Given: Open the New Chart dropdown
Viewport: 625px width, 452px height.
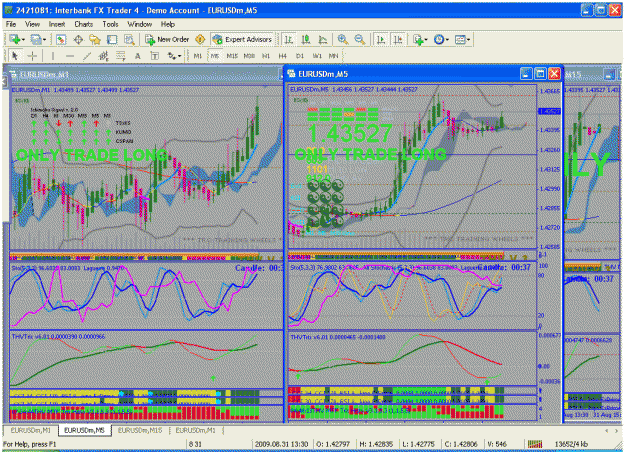Looking at the screenshot, I should [17, 39].
